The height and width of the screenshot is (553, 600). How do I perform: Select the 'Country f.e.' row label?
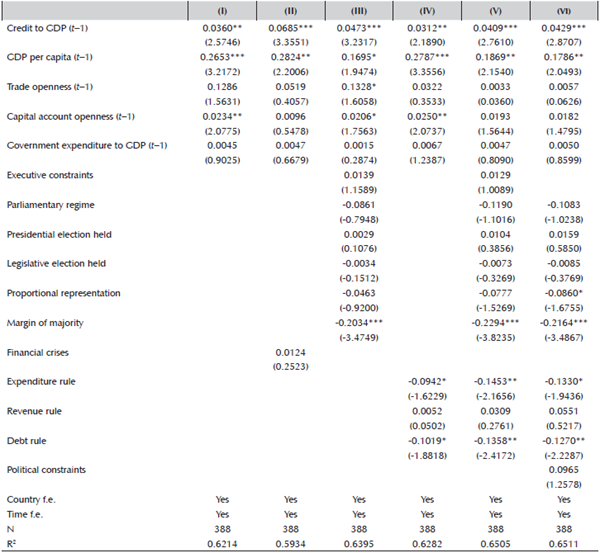34,498
